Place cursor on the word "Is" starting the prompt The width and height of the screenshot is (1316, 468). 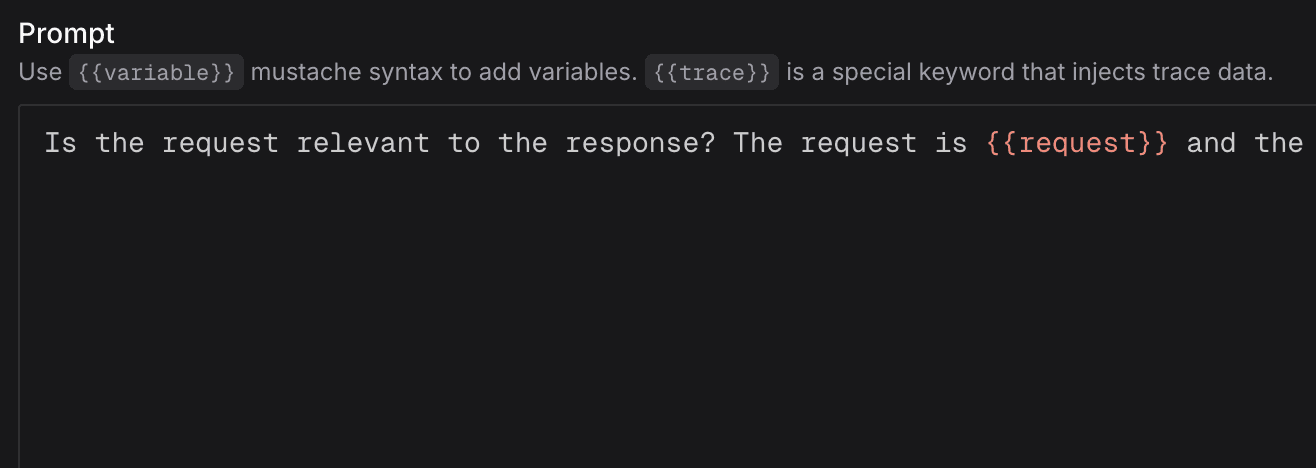tap(60, 143)
